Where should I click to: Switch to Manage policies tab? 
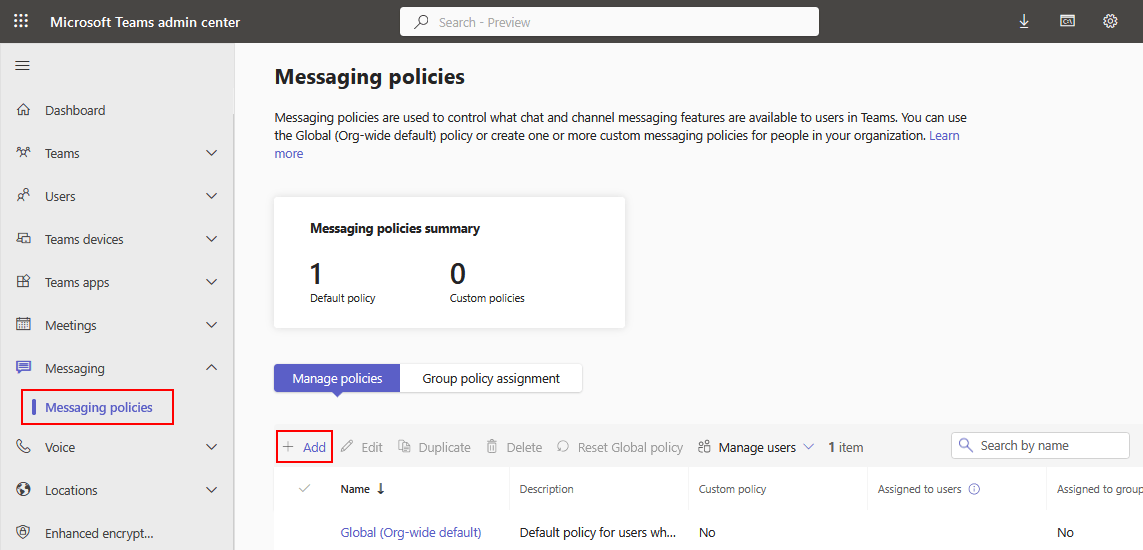337,378
